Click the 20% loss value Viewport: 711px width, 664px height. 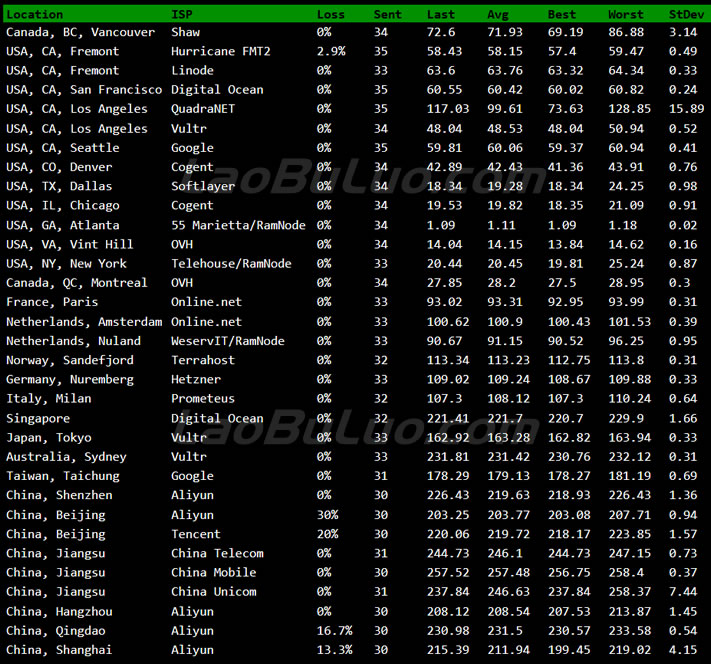pyautogui.click(x=327, y=534)
